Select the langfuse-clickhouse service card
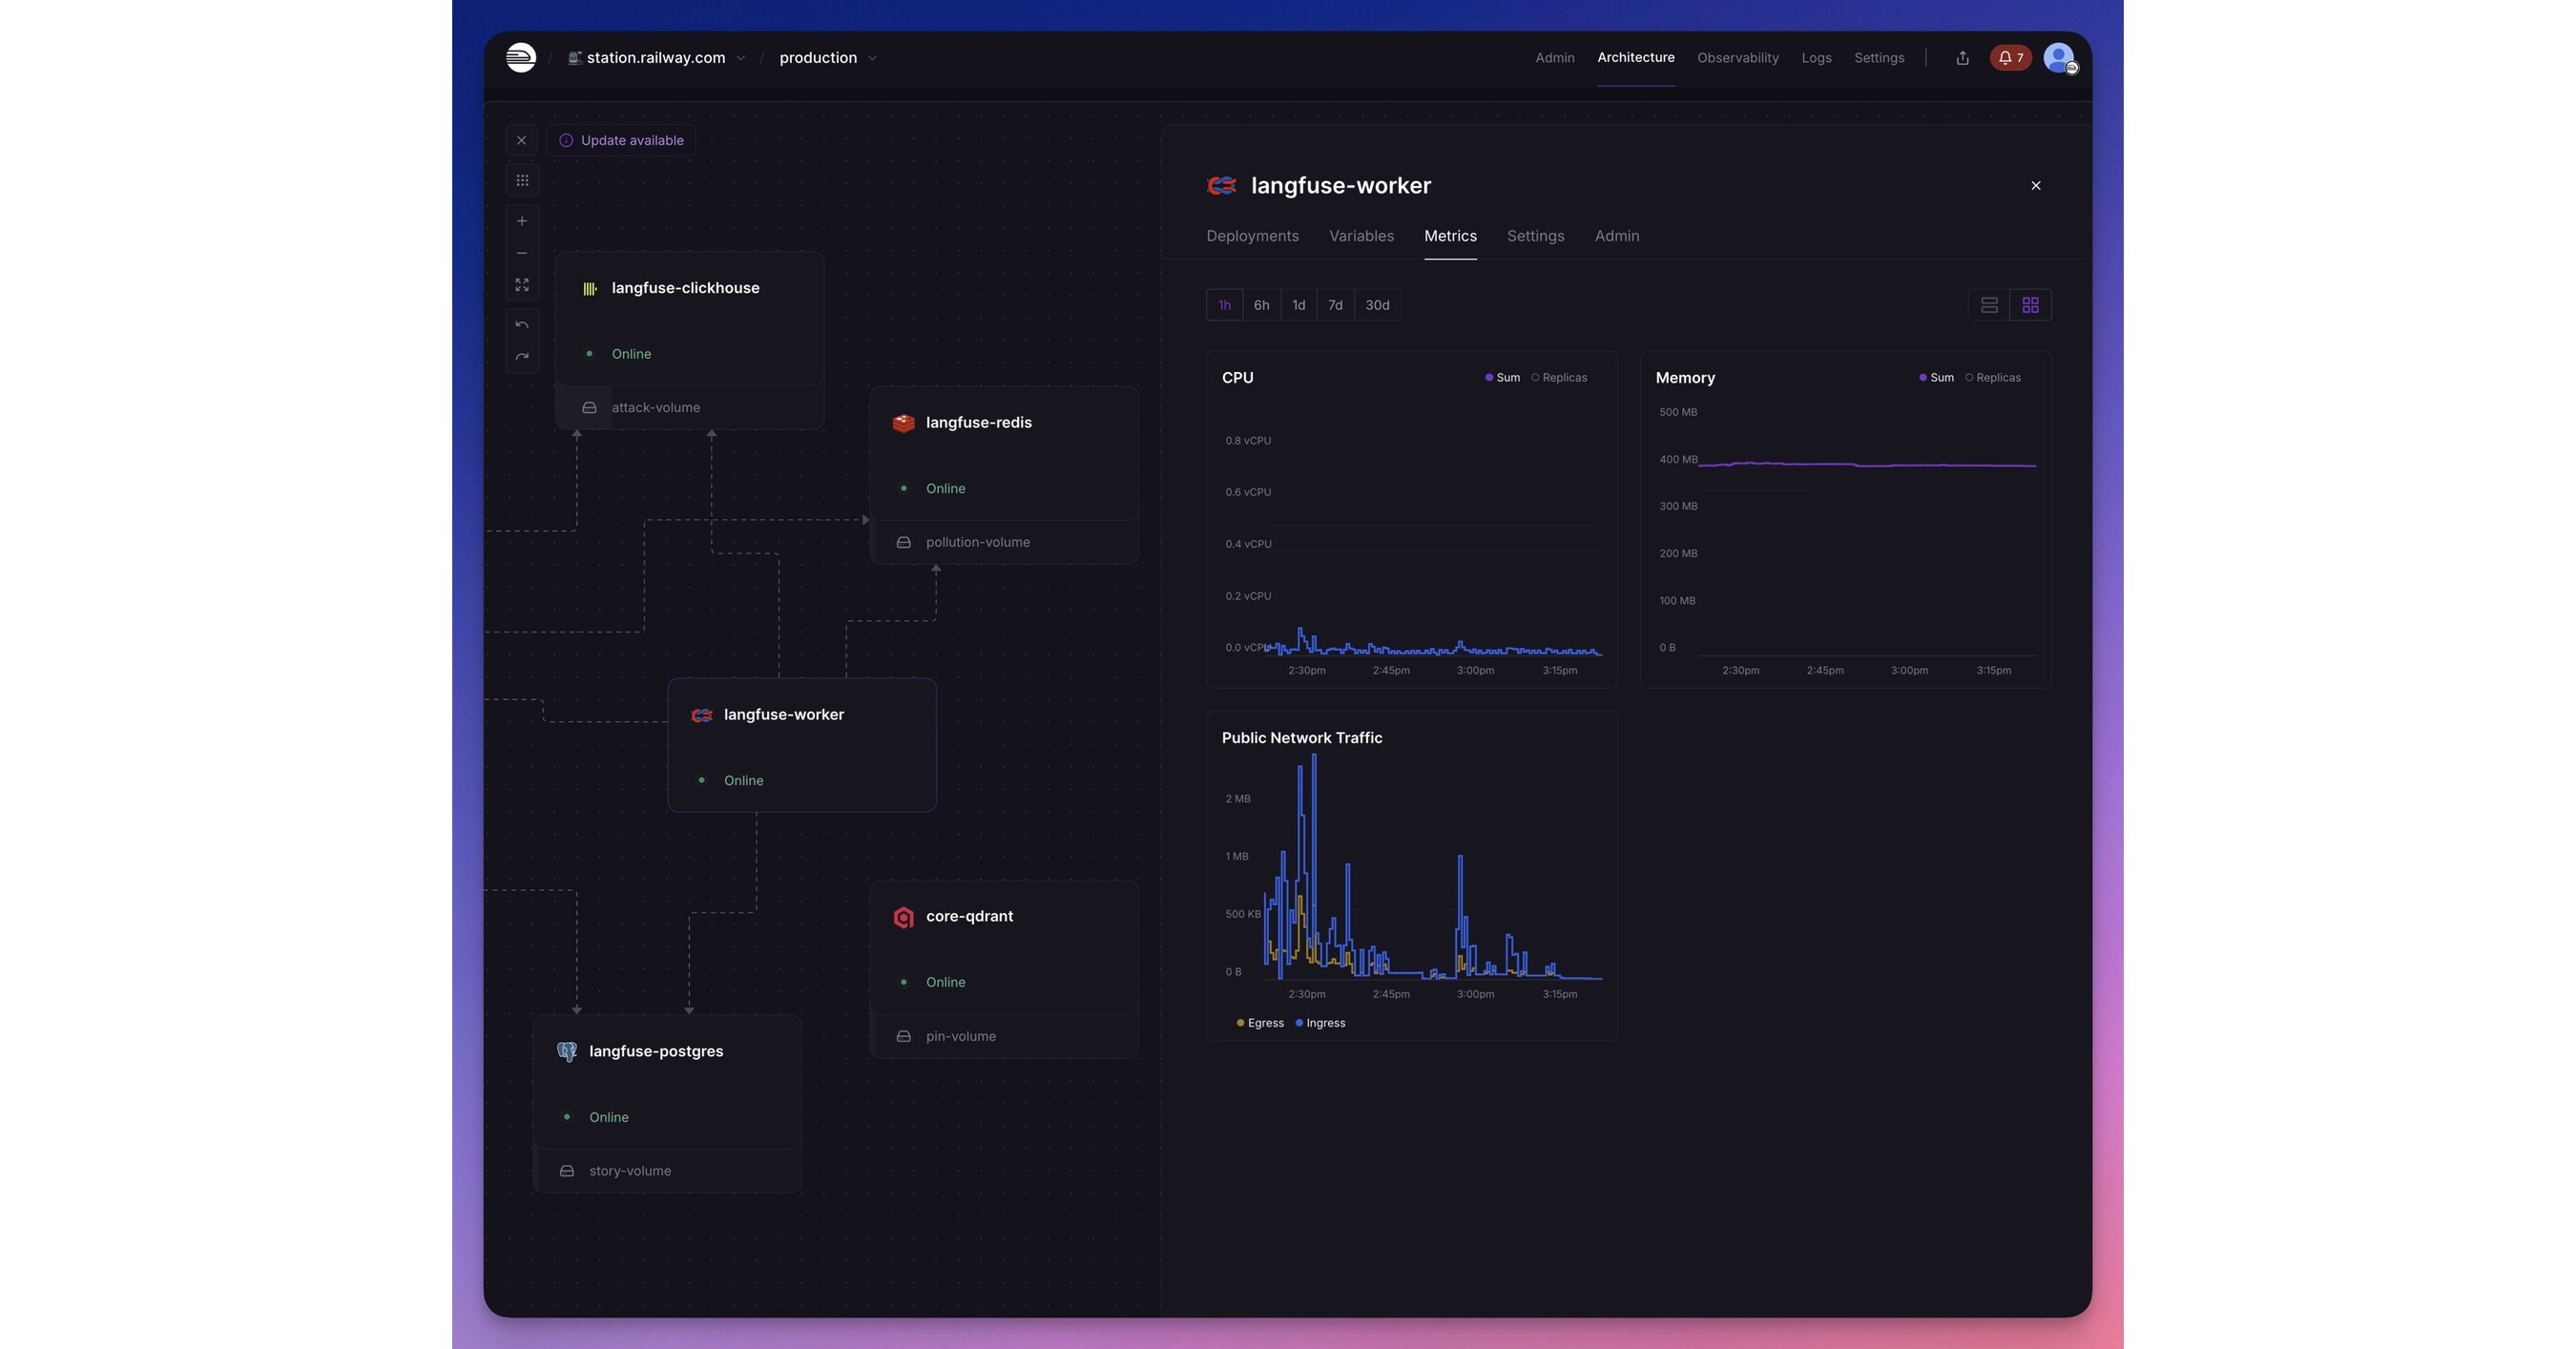This screenshot has width=2576, height=1349. [x=690, y=320]
